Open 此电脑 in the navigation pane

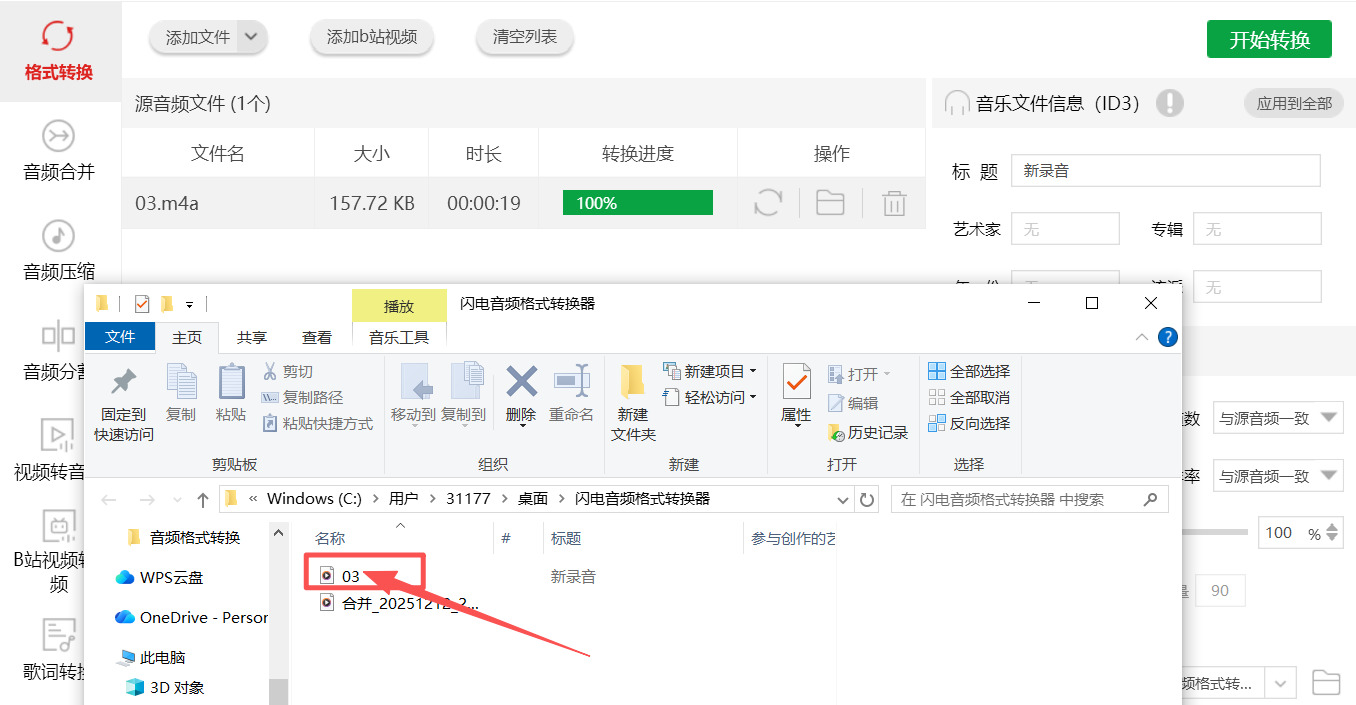coord(151,657)
